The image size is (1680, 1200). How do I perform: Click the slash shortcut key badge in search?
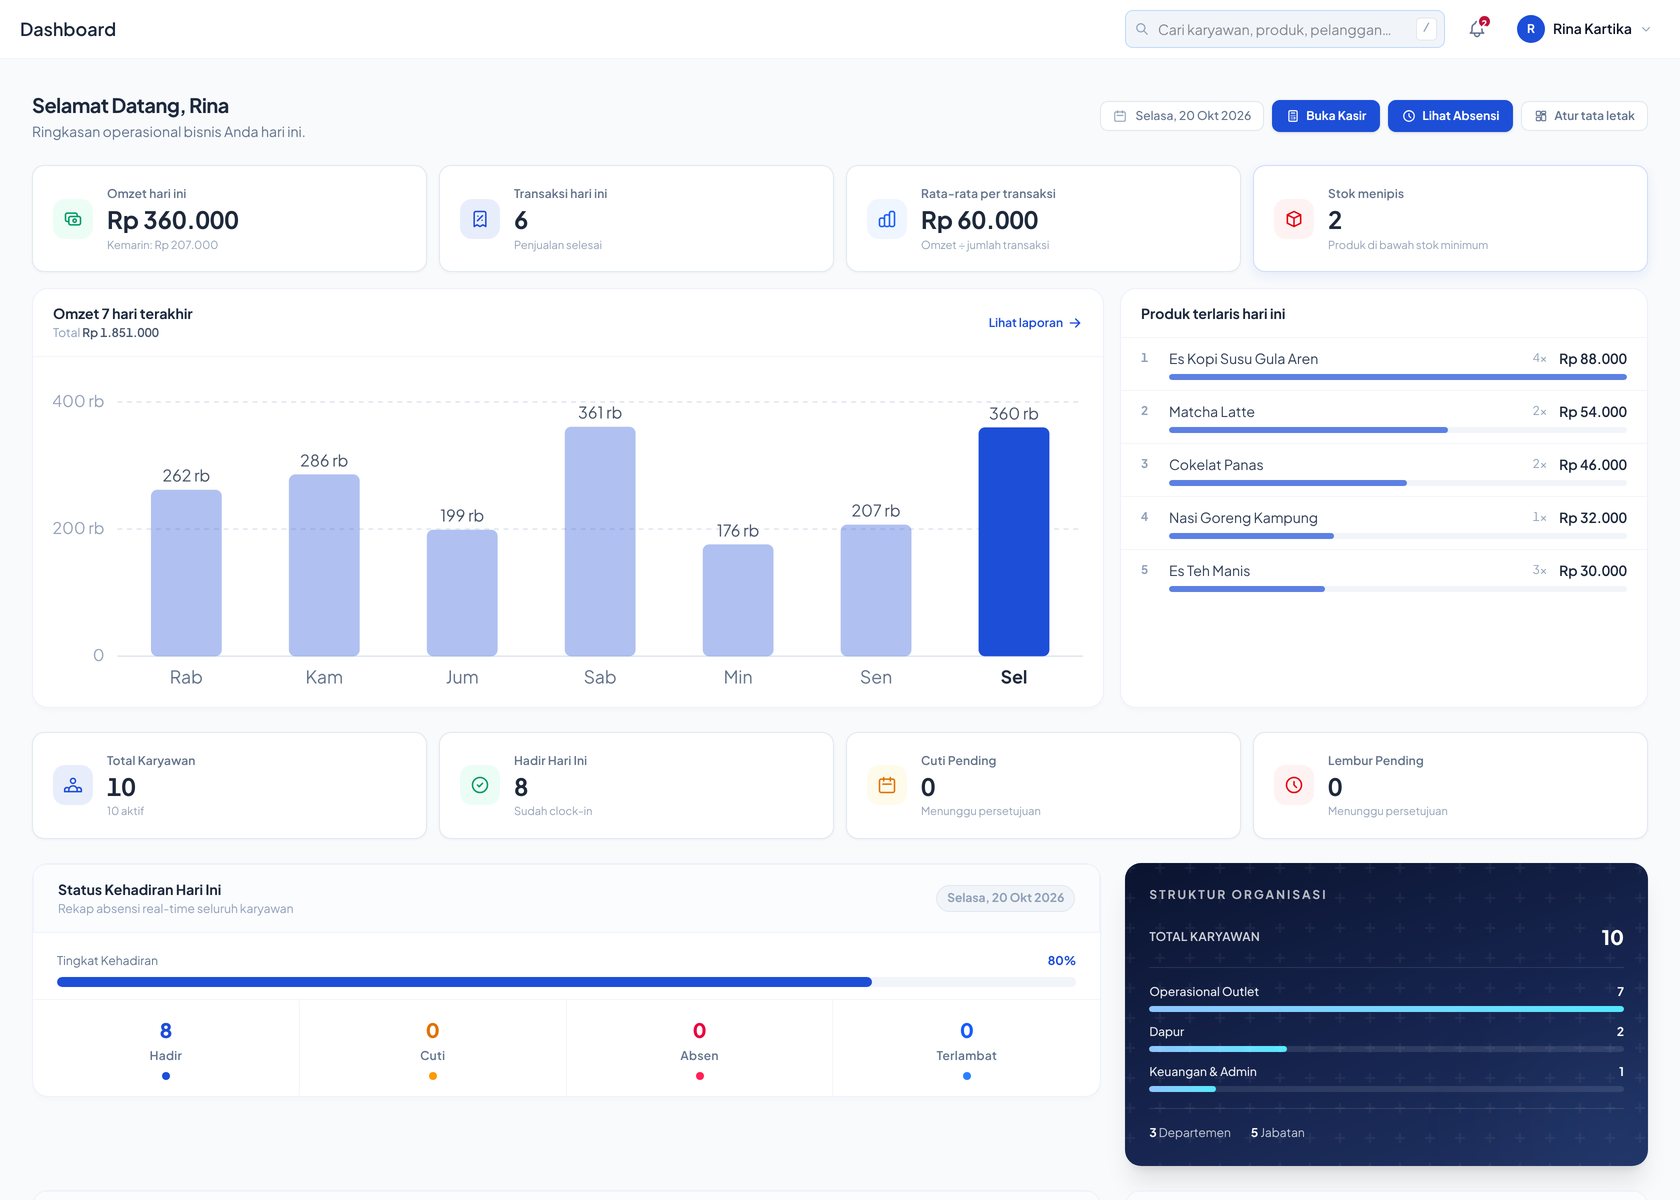click(1426, 29)
